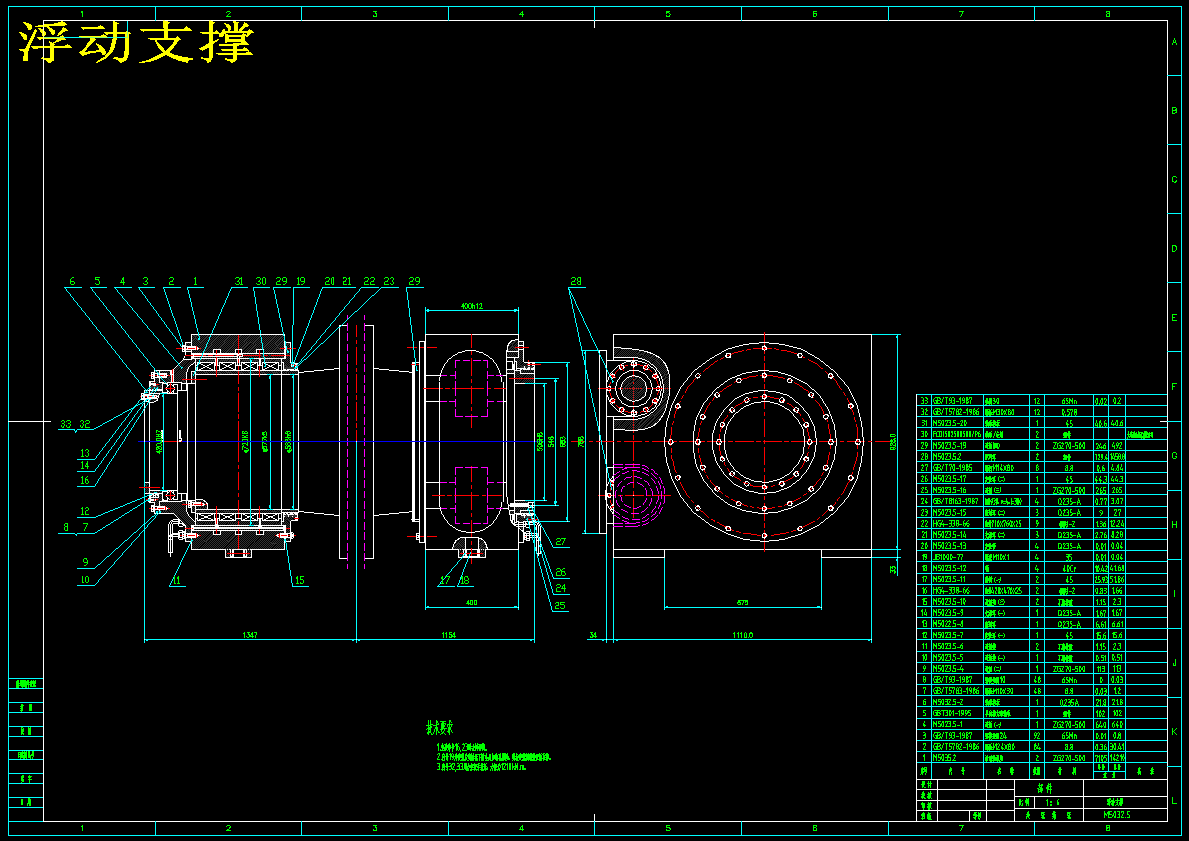This screenshot has height=841, width=1189.
Task: Select the 1347 length dimension
Action: [x=249, y=635]
